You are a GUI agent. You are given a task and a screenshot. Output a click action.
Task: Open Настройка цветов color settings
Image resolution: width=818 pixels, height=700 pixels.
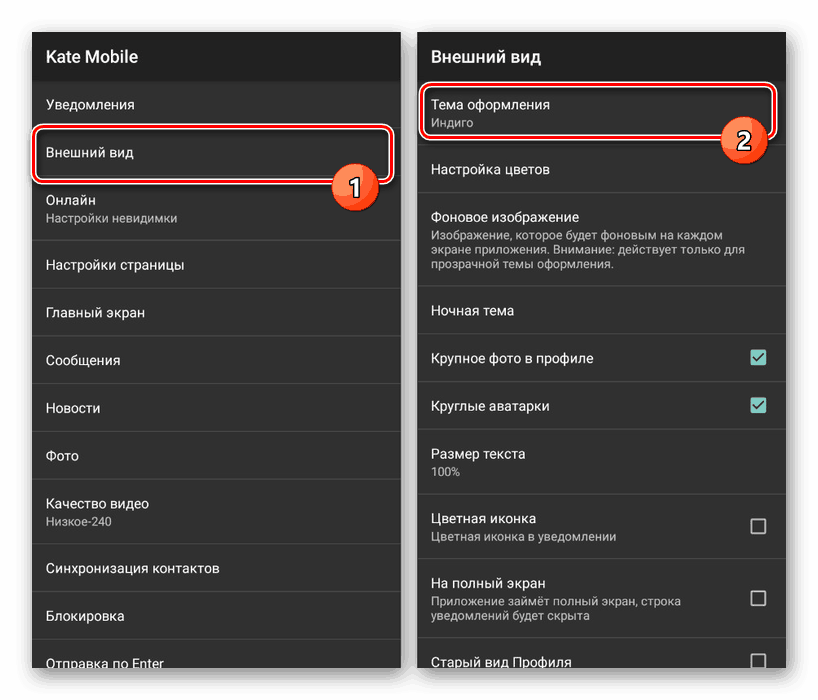490,170
